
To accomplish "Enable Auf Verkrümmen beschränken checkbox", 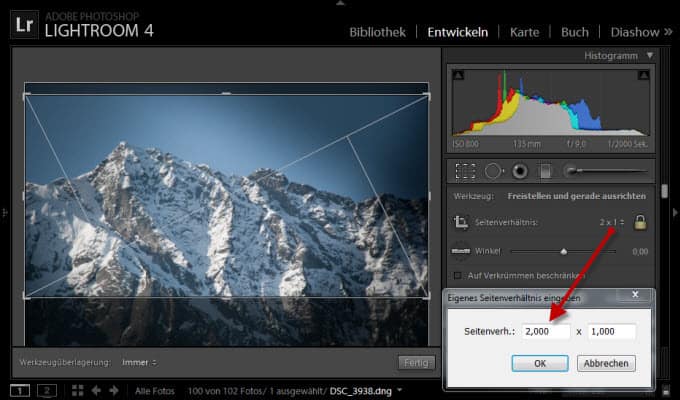I will [459, 275].
